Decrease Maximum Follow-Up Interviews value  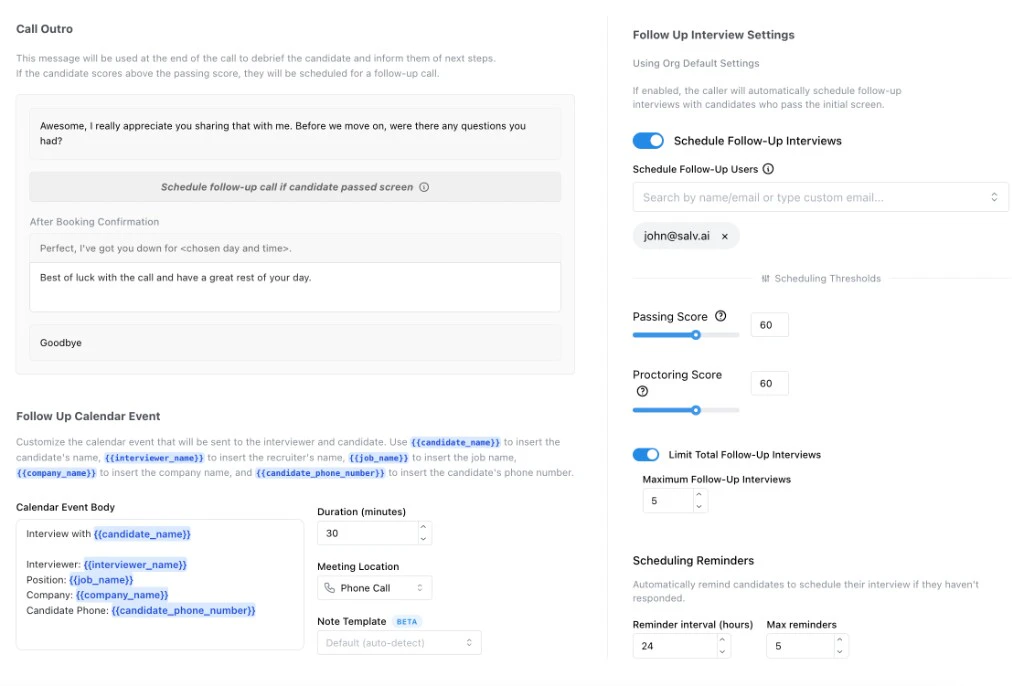pyautogui.click(x=699, y=507)
